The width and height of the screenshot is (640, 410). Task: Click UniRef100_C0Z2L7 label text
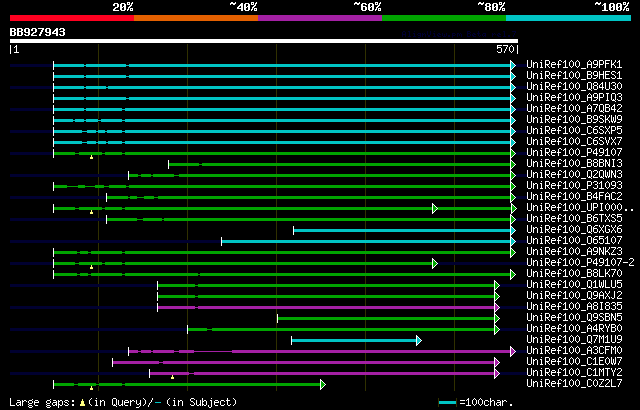click(x=574, y=384)
